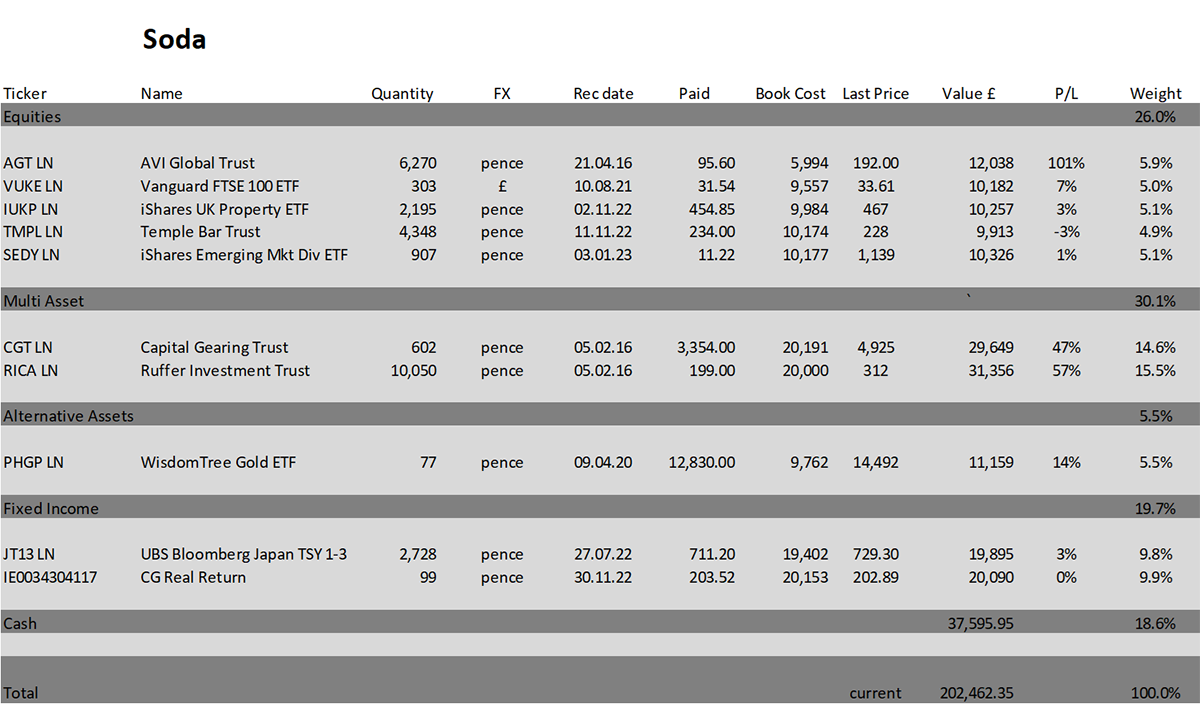Click the Total row label
This screenshot has width=1200, height=704.
(20, 693)
